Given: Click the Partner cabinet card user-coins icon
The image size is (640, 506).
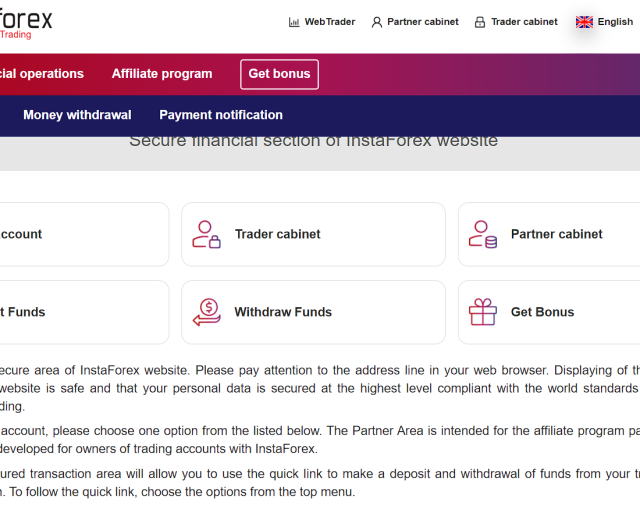Looking at the screenshot, I should 483,234.
